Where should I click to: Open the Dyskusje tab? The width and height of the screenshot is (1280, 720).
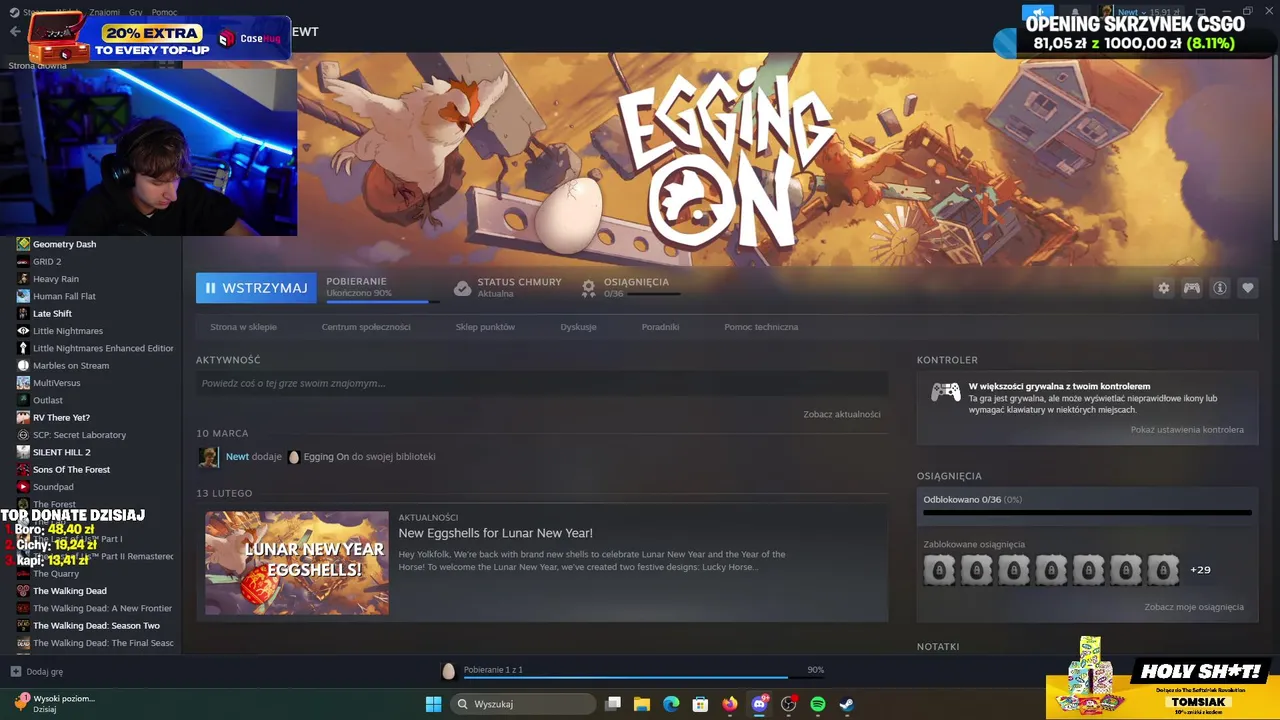(578, 327)
